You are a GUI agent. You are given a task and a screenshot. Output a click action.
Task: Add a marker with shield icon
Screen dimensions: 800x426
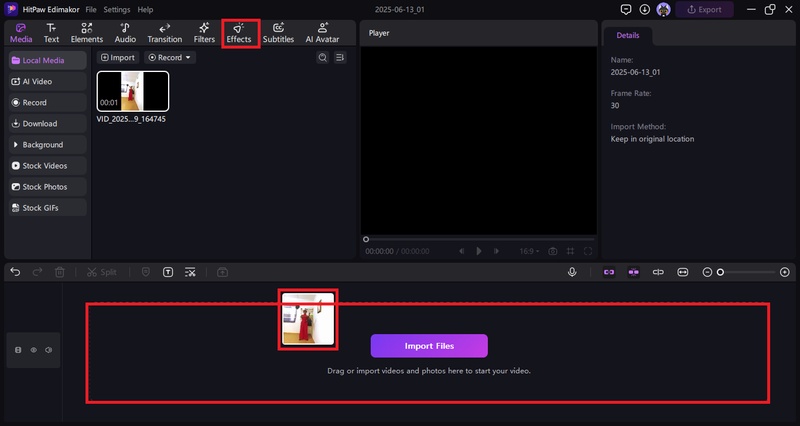(x=145, y=272)
